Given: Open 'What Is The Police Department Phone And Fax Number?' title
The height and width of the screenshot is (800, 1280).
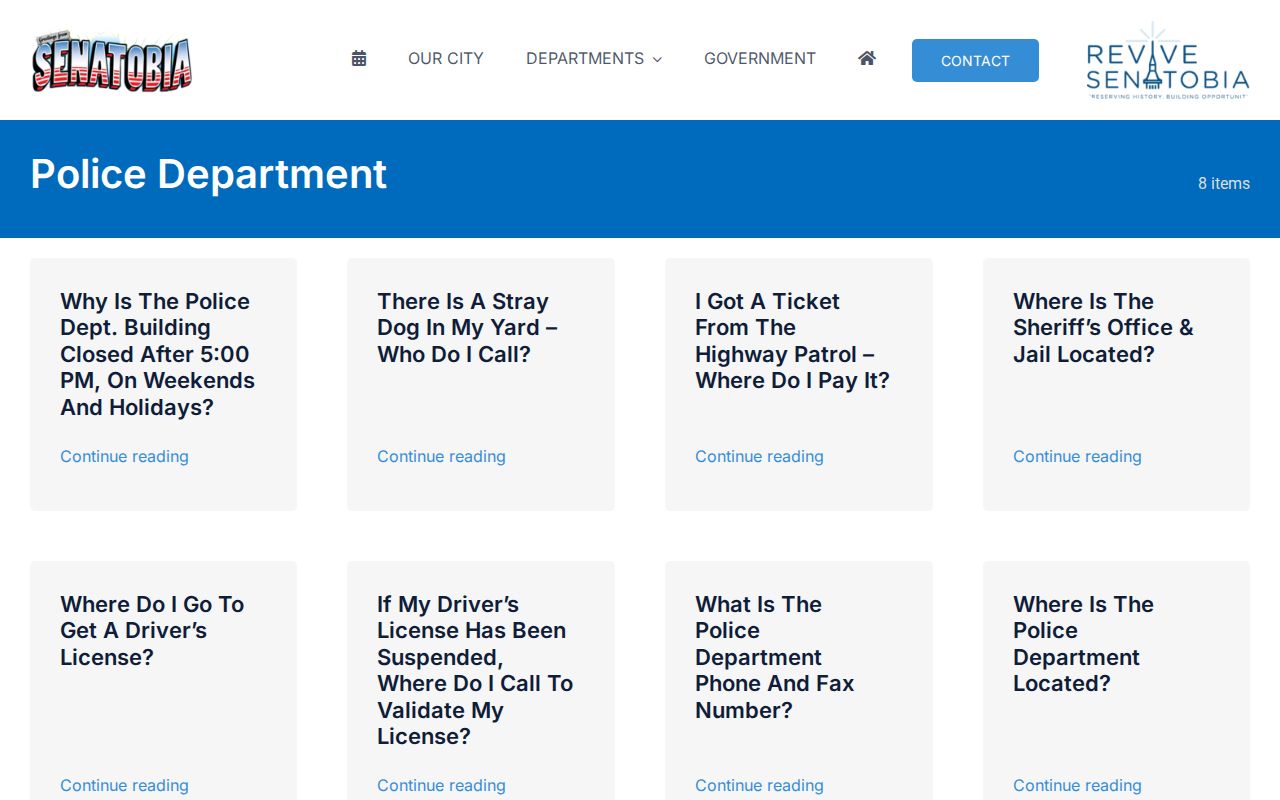Looking at the screenshot, I should click(775, 657).
